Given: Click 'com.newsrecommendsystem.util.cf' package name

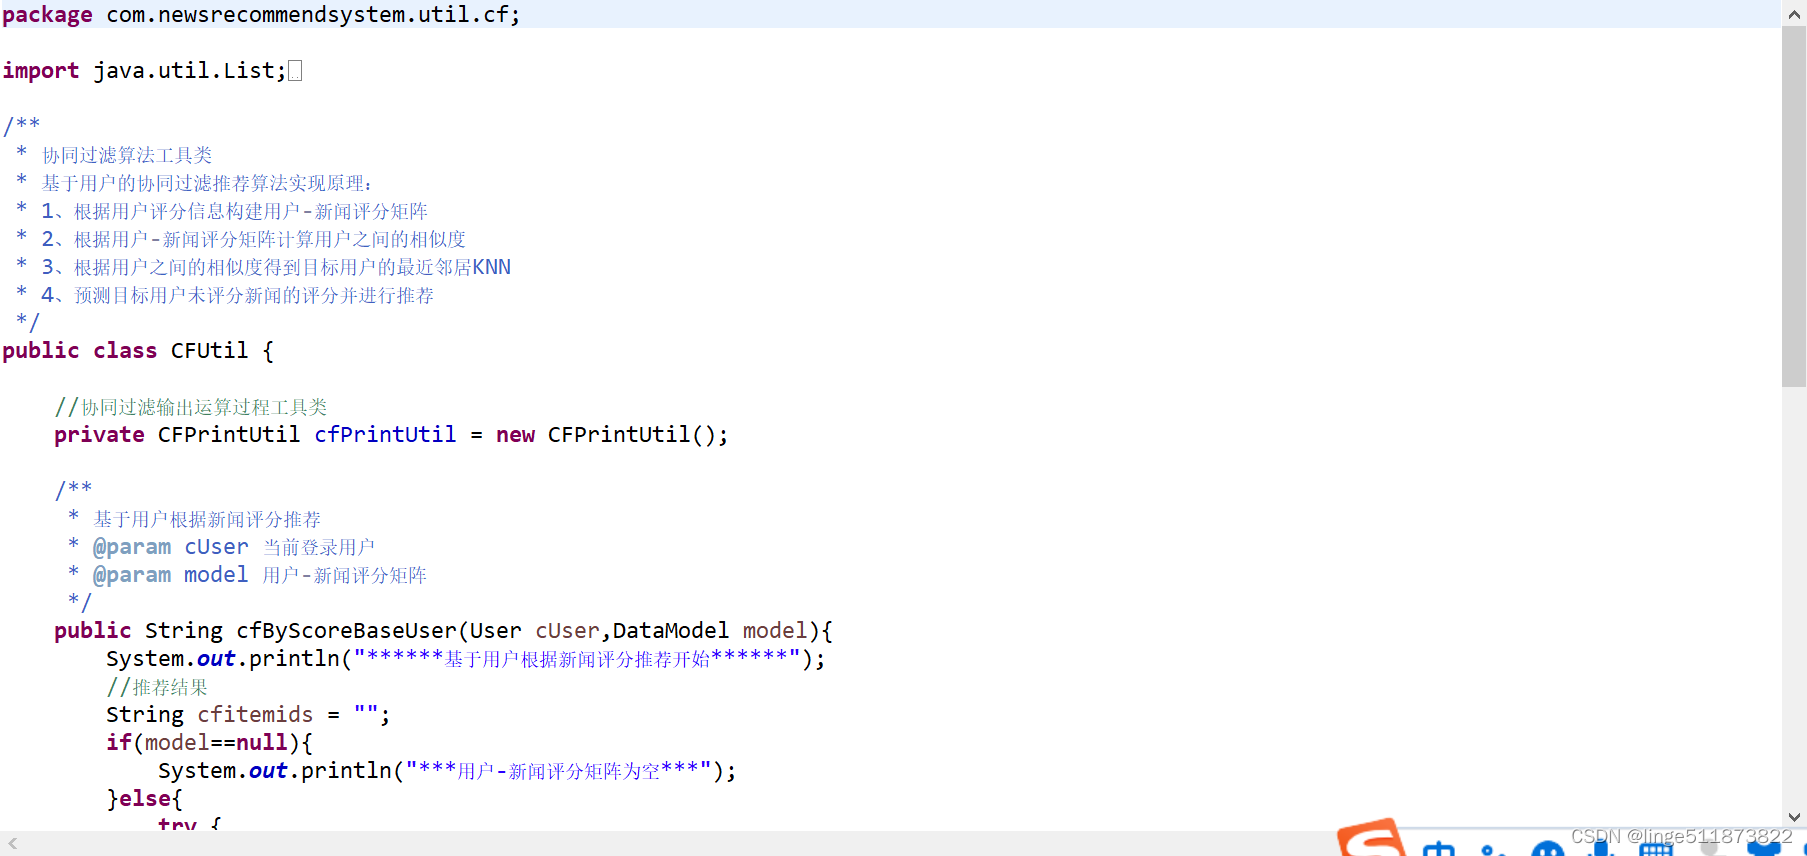Looking at the screenshot, I should [x=309, y=15].
